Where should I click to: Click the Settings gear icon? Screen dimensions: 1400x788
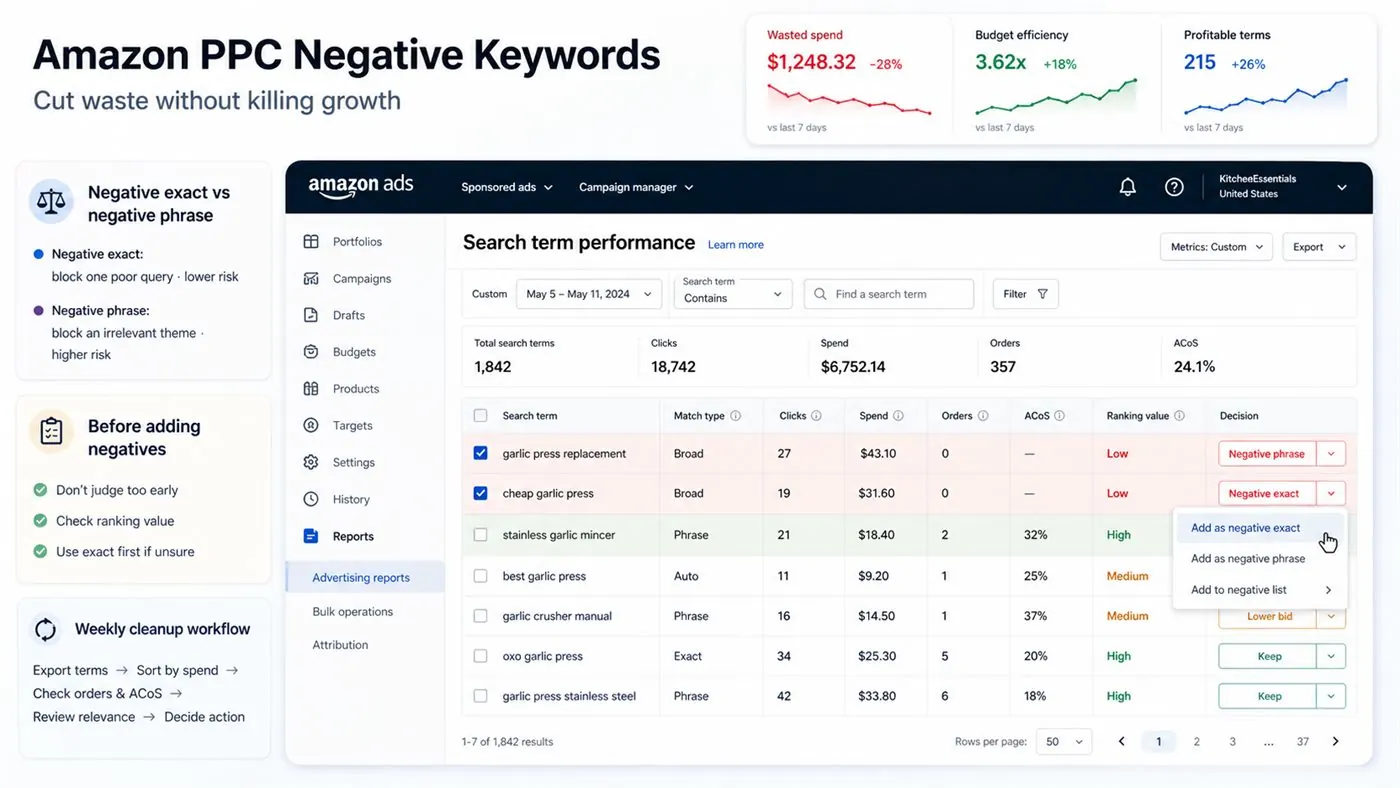pyautogui.click(x=311, y=462)
